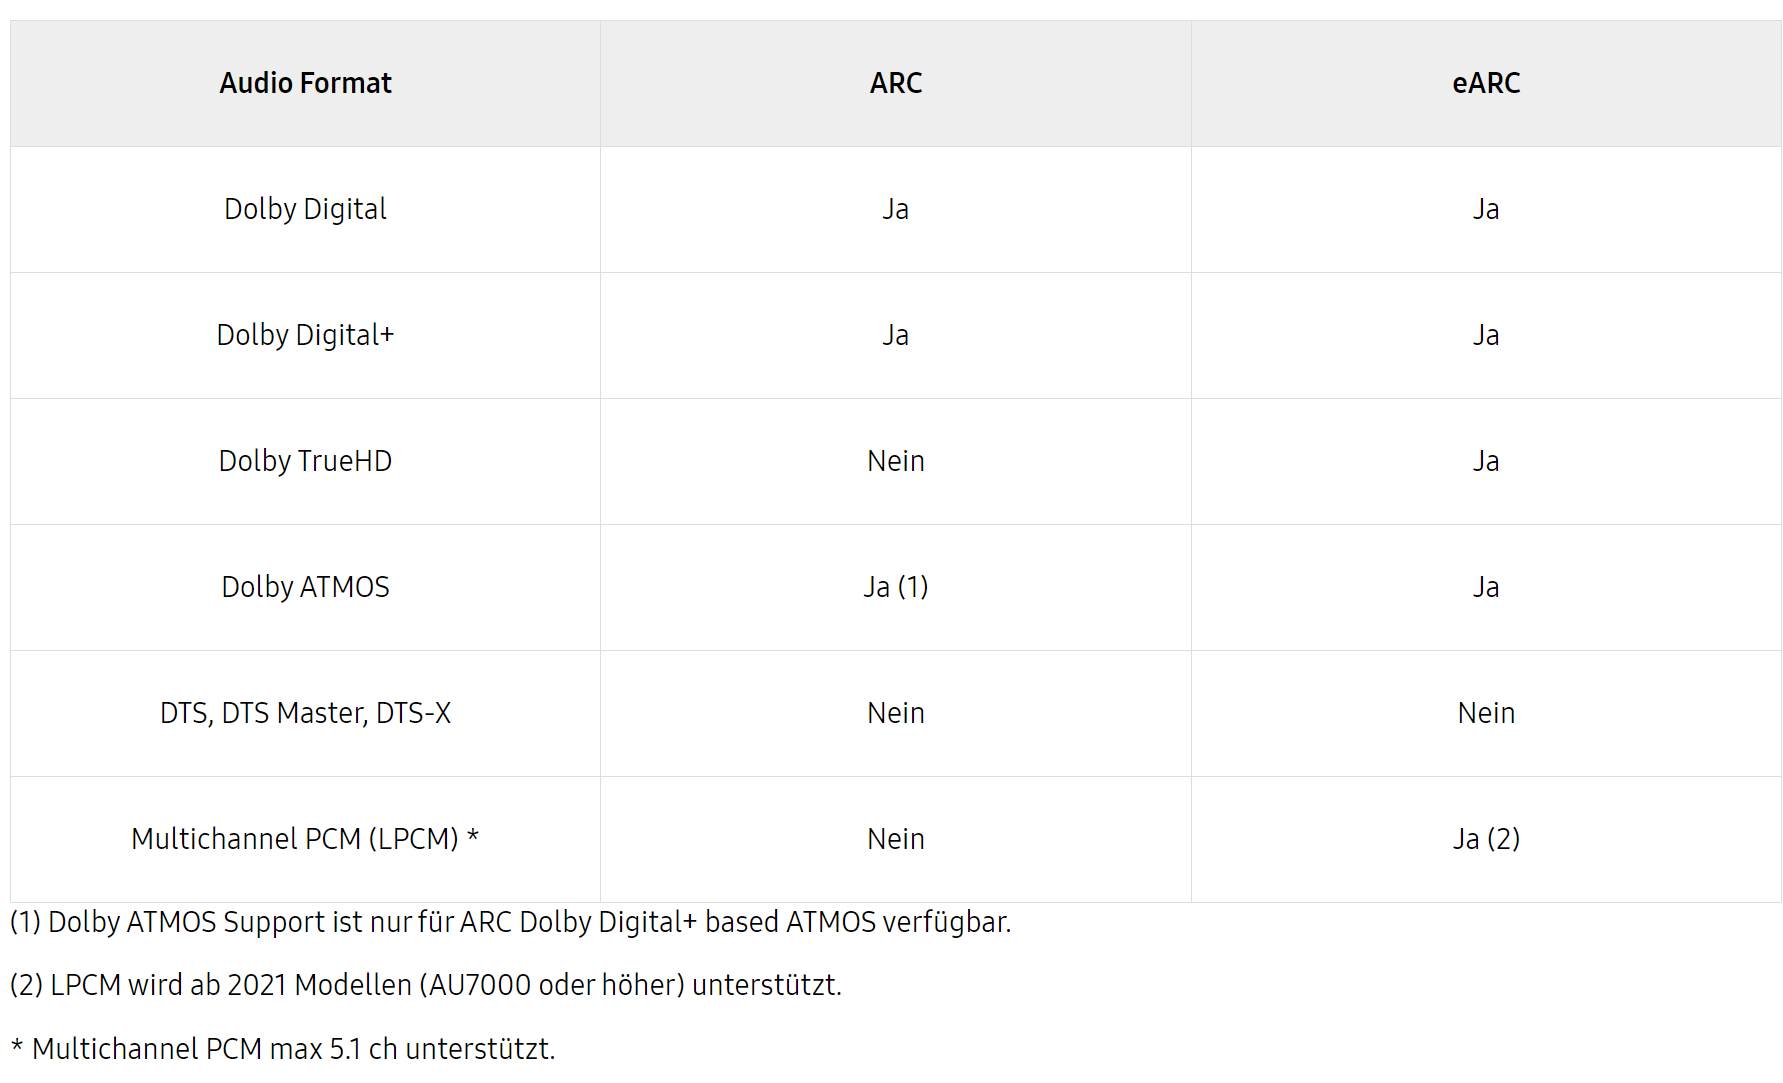Click Ja (1) in the Dolby ATMOS row

[x=895, y=587]
